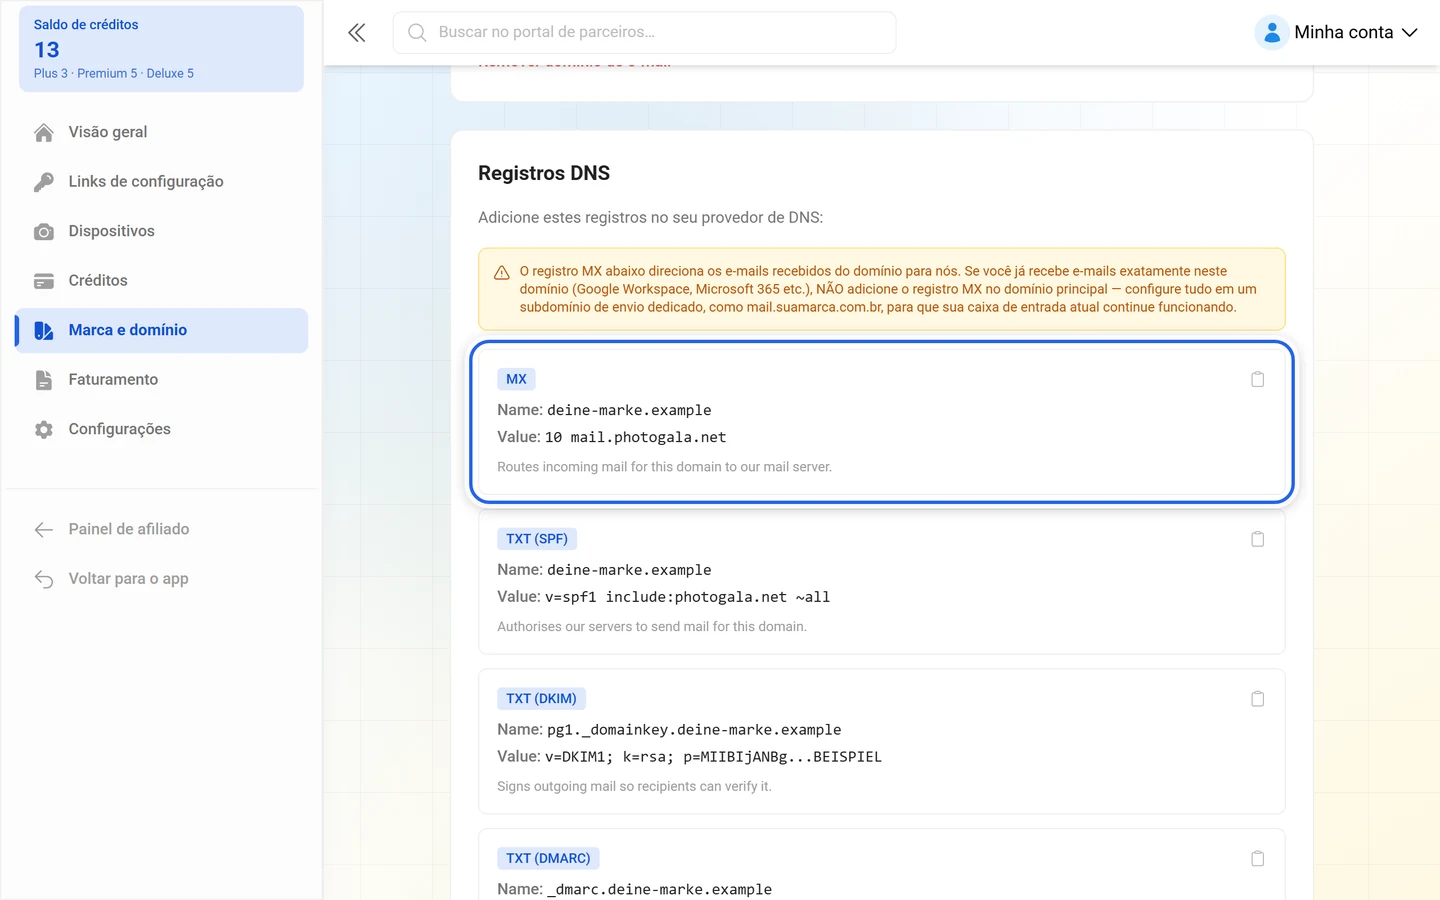Click the Registros DNS heading
The width and height of the screenshot is (1440, 900).
point(544,173)
